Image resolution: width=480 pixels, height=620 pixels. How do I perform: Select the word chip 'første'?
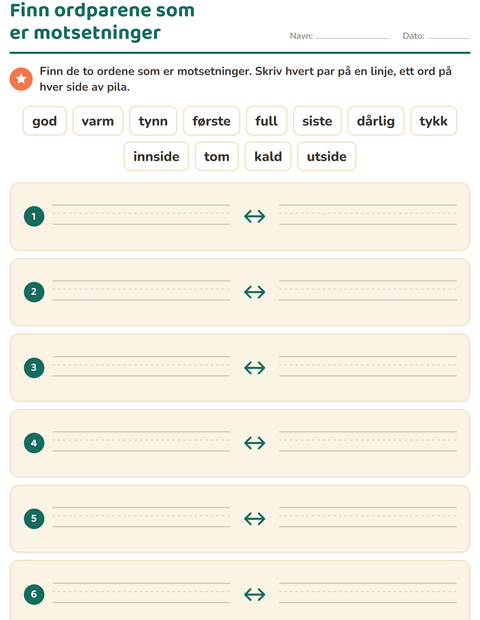coord(212,121)
